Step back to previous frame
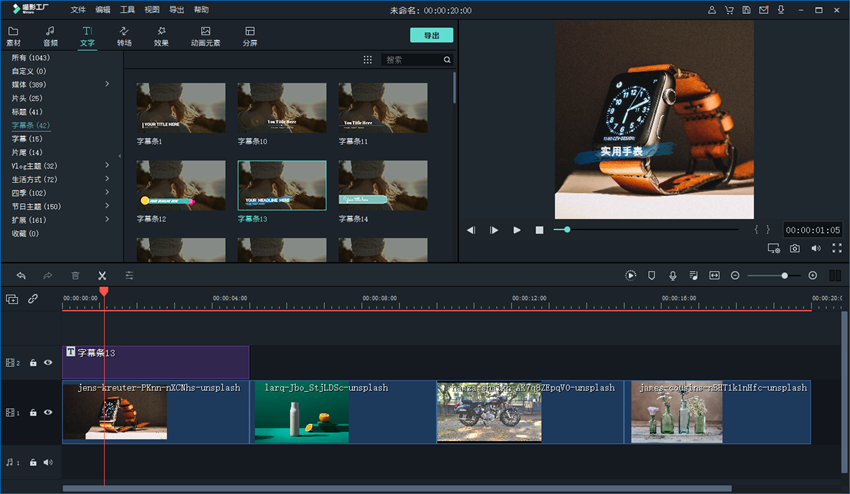This screenshot has width=850, height=494. pos(471,230)
